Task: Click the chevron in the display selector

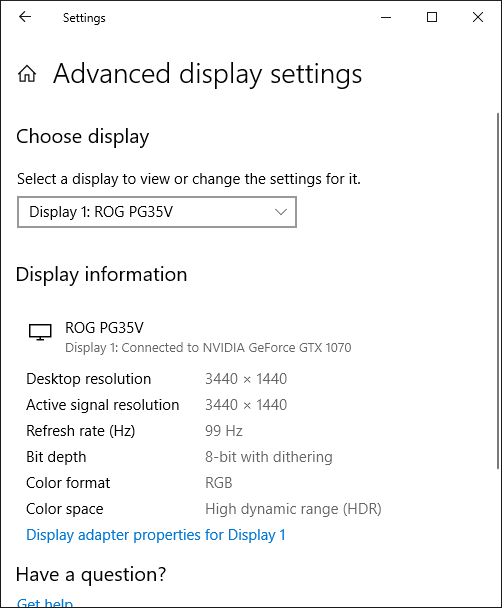Action: pyautogui.click(x=281, y=212)
